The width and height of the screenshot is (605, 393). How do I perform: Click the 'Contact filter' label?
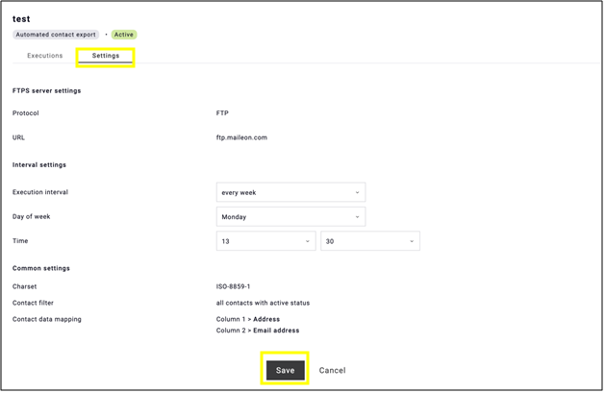coord(33,303)
